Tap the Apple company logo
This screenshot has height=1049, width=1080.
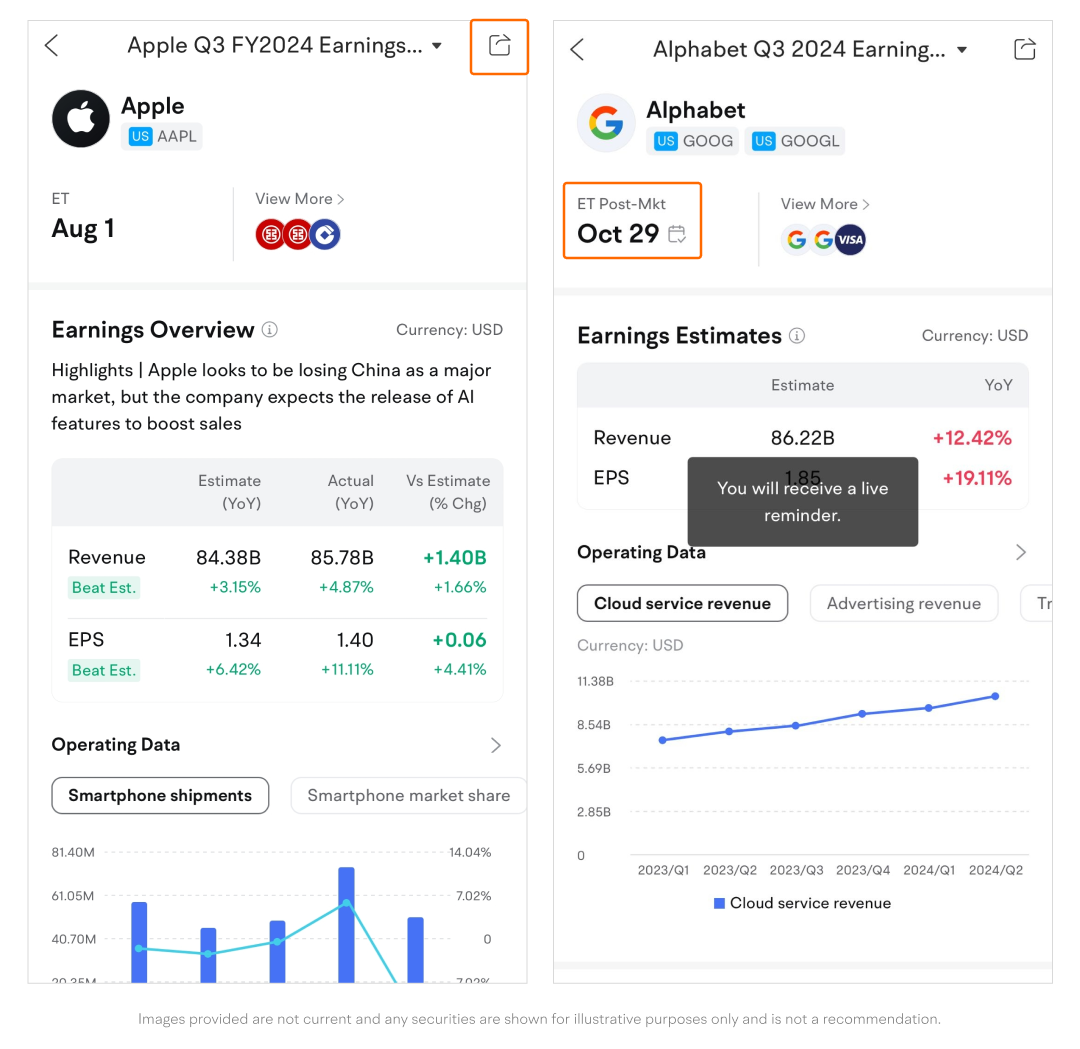pyautogui.click(x=81, y=119)
